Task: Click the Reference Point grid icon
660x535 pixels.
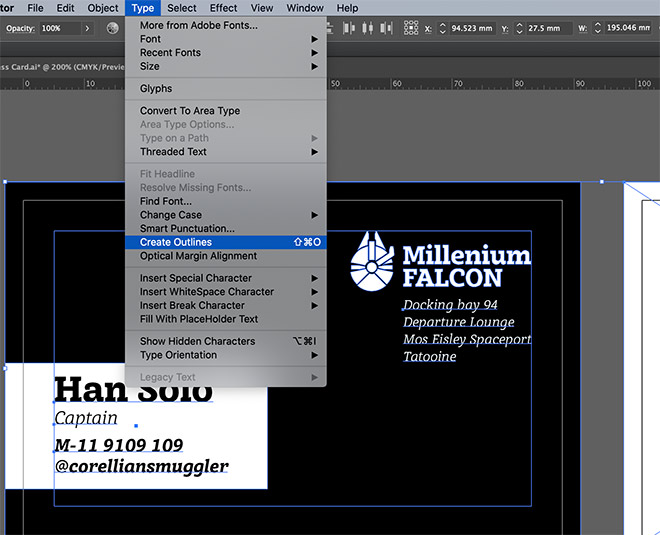Action: tap(411, 28)
